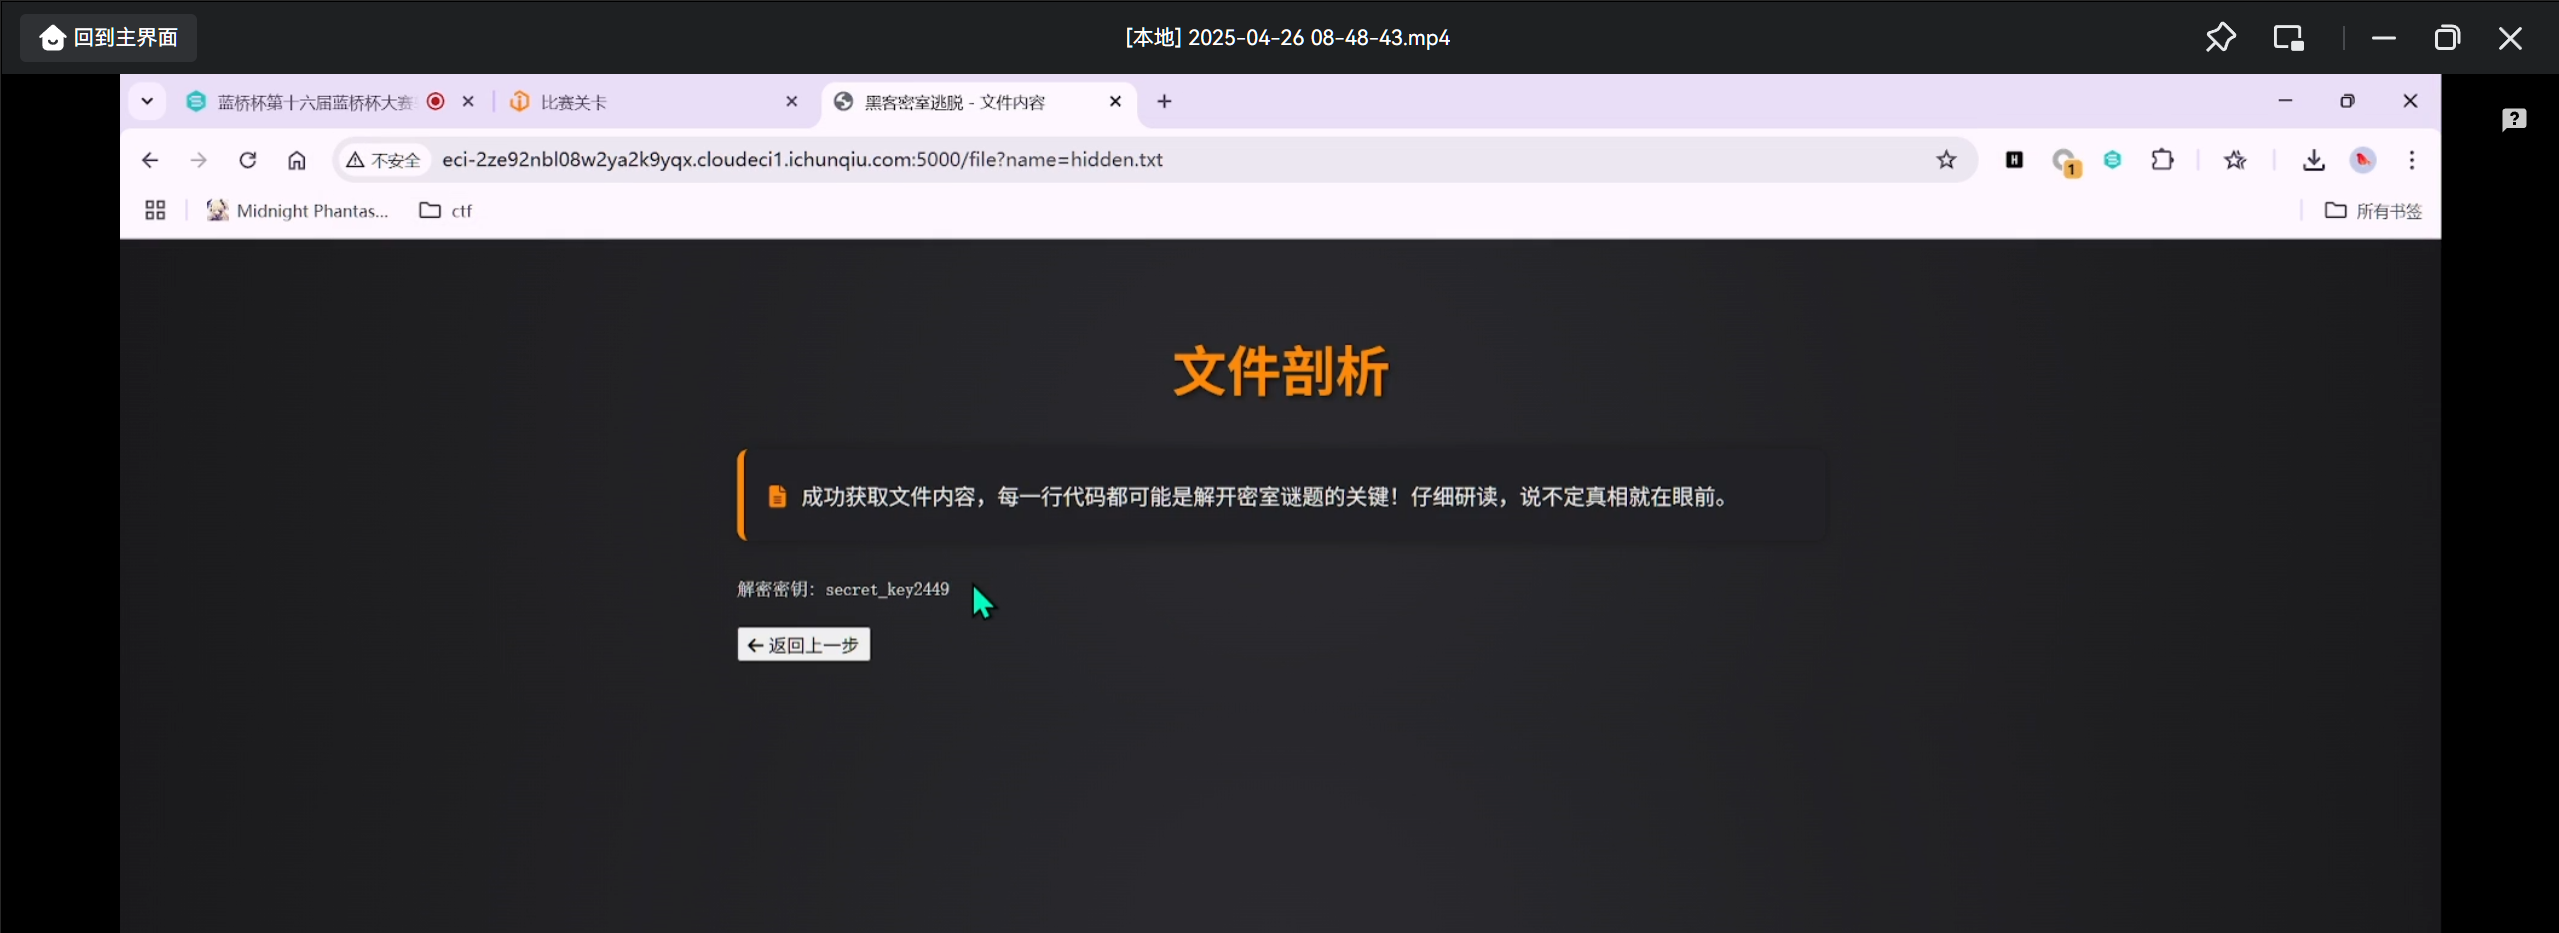Open a new browser tab
The image size is (2559, 933).
[x=1164, y=102]
